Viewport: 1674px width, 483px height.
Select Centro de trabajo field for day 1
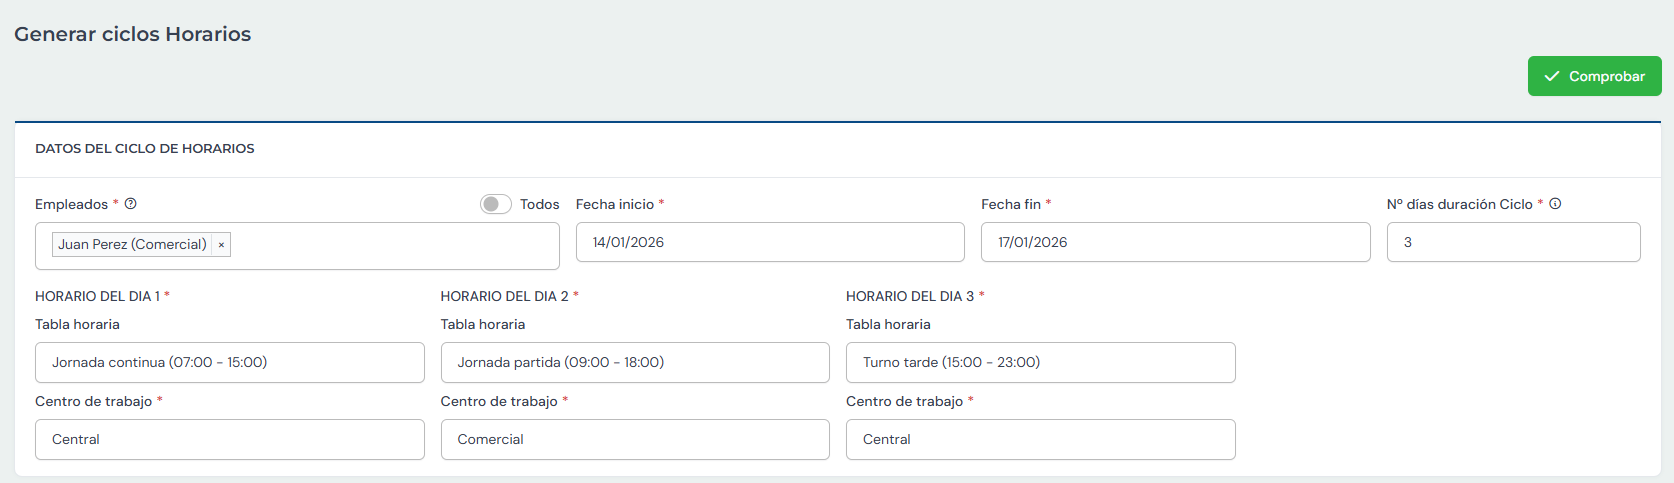229,439
